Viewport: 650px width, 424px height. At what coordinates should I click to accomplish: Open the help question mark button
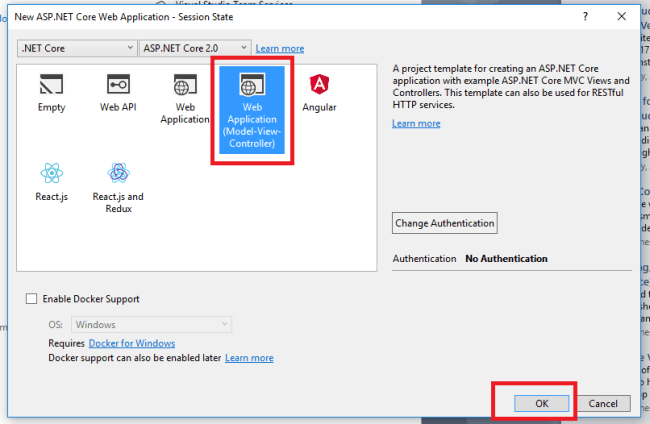point(585,17)
